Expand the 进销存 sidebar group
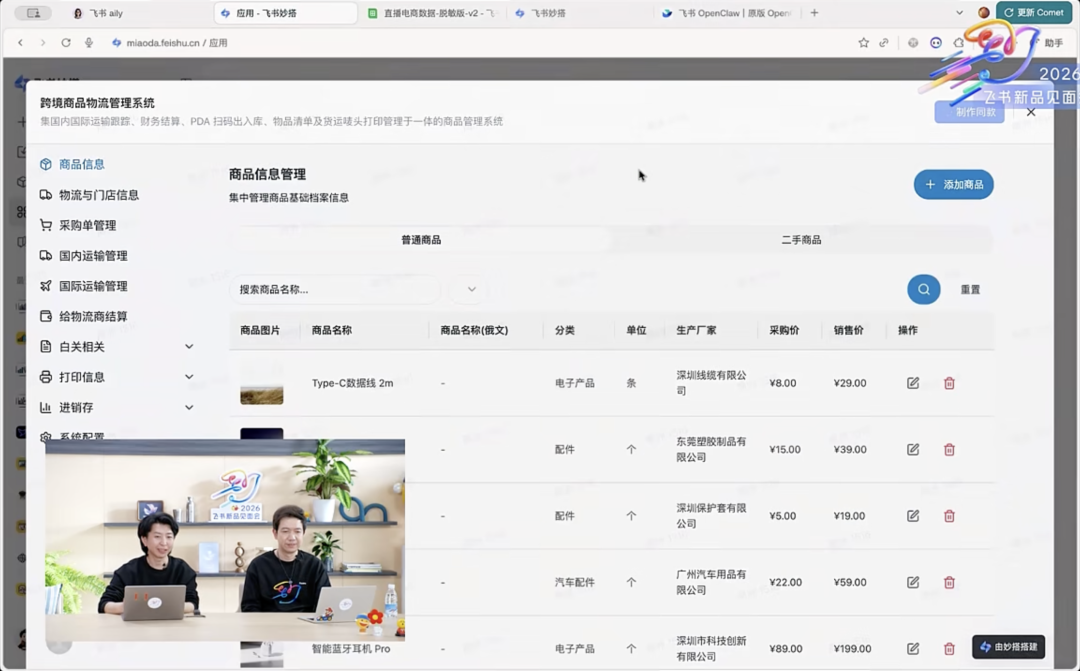 tap(189, 408)
